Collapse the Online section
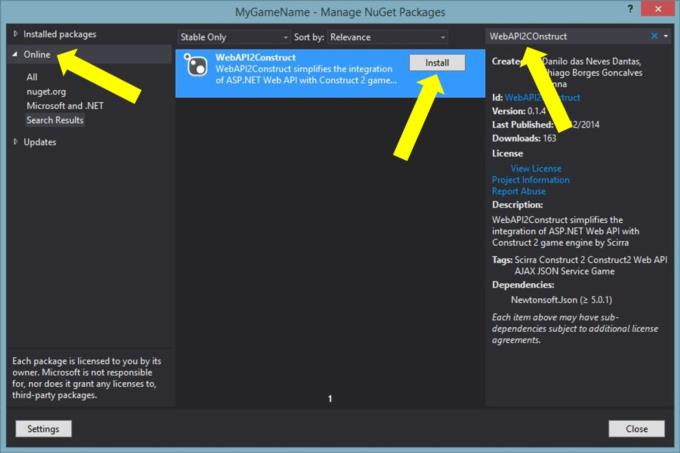This screenshot has width=680, height=453. pos(15,55)
